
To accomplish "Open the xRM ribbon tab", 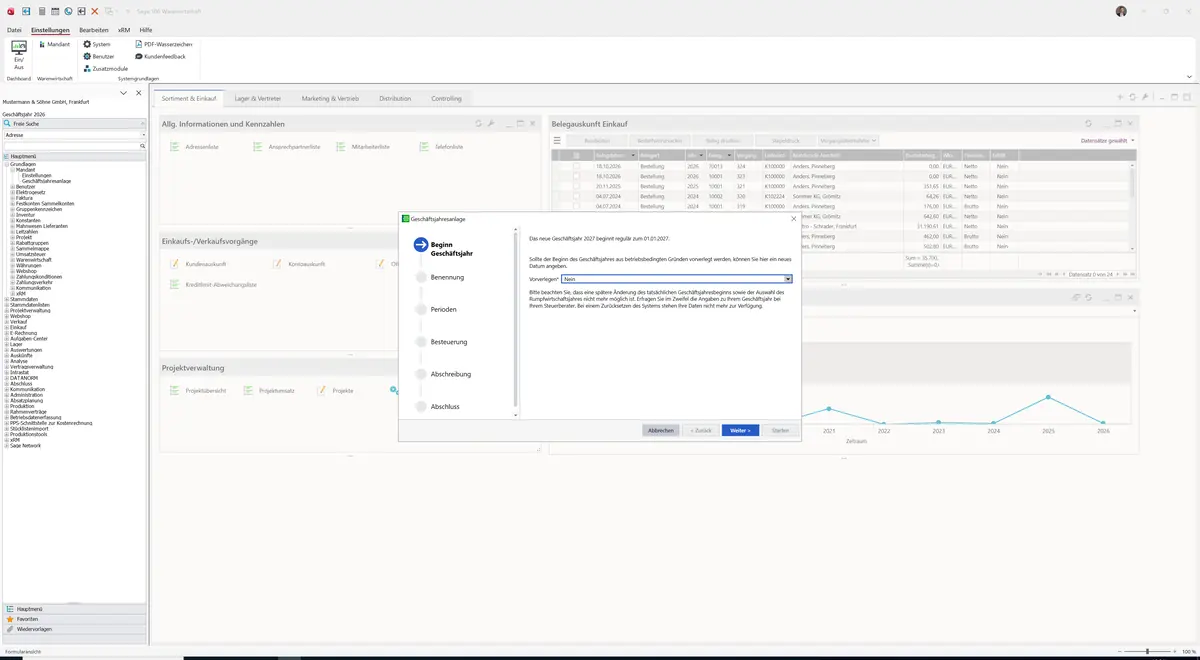I will pos(124,30).
